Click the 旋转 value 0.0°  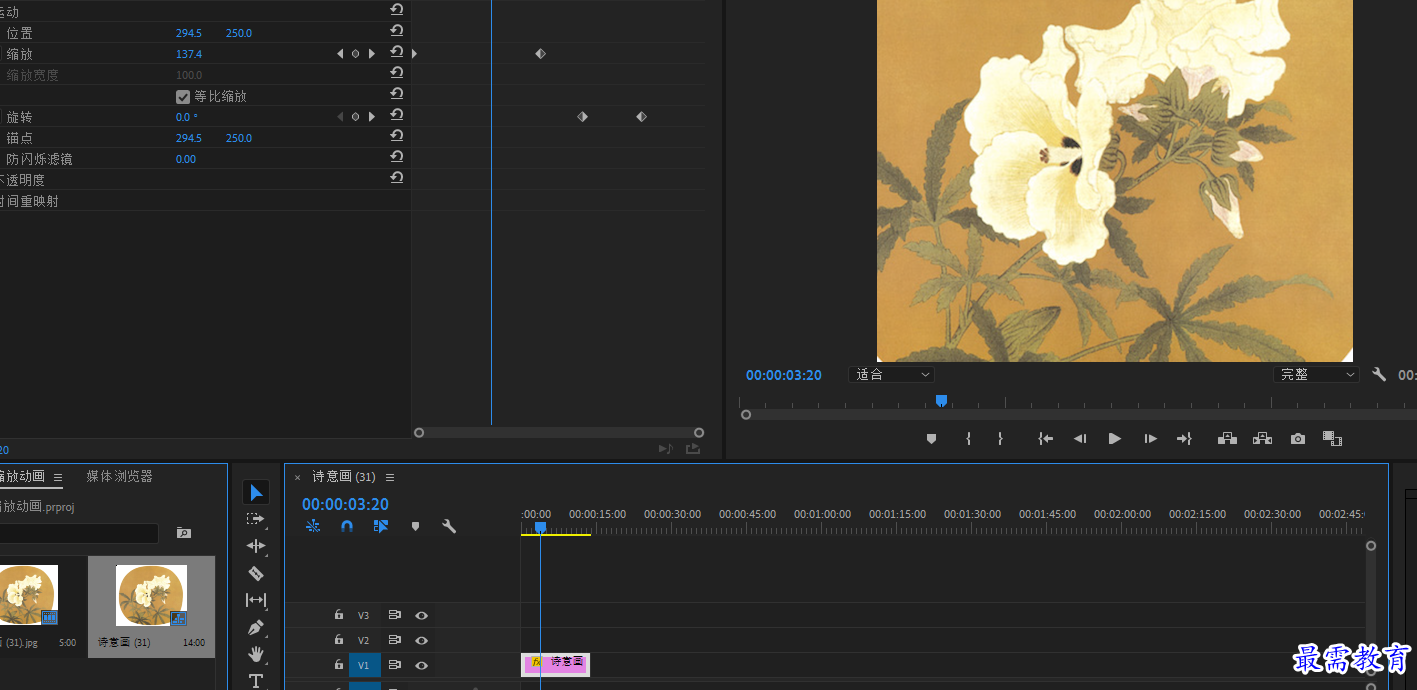click(x=187, y=117)
